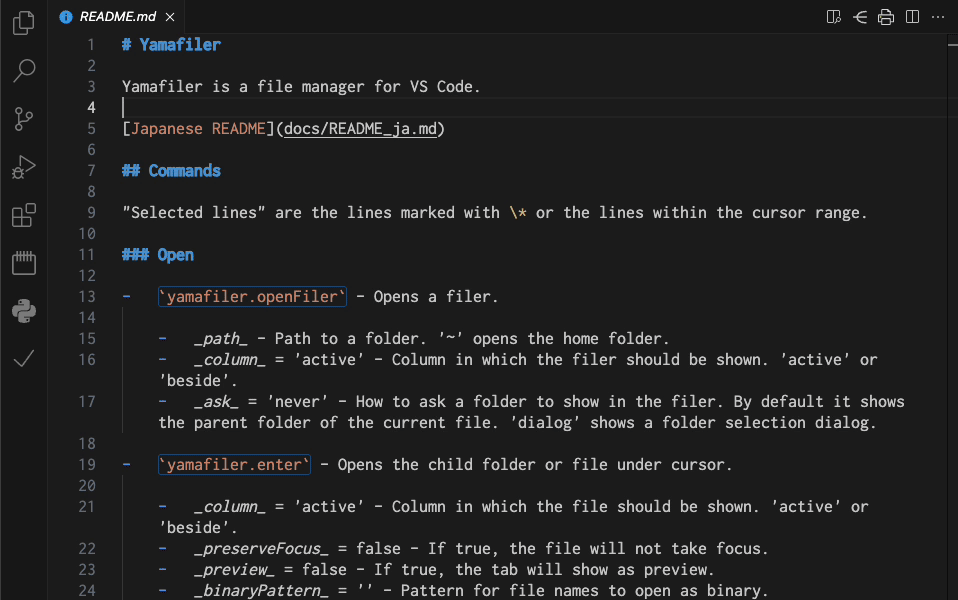Open the Run and Debug view
This screenshot has width=958, height=600.
click(x=24, y=166)
